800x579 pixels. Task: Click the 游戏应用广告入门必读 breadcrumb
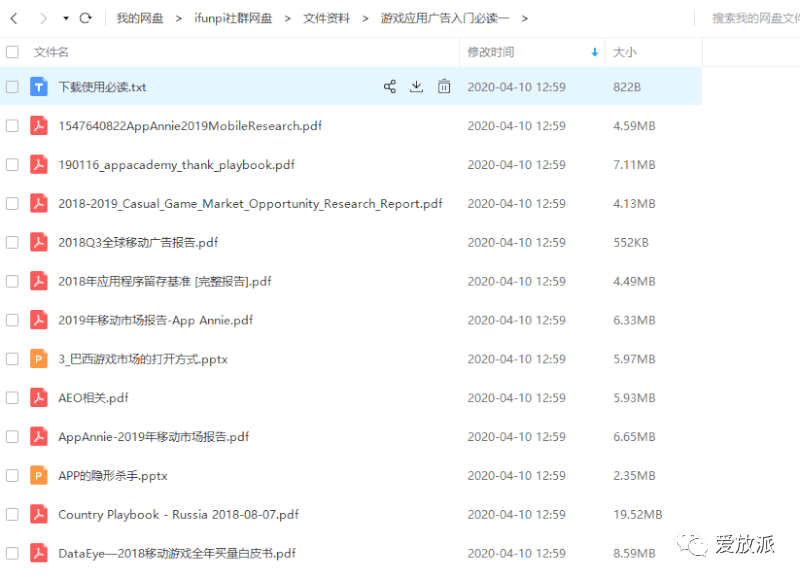point(445,18)
